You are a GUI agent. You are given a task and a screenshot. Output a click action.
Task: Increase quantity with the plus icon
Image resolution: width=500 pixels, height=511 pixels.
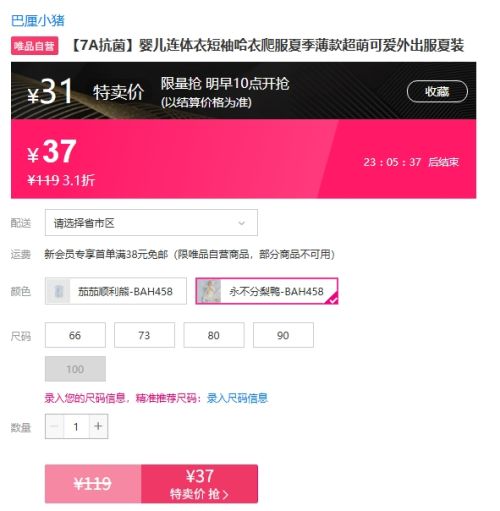tap(98, 426)
